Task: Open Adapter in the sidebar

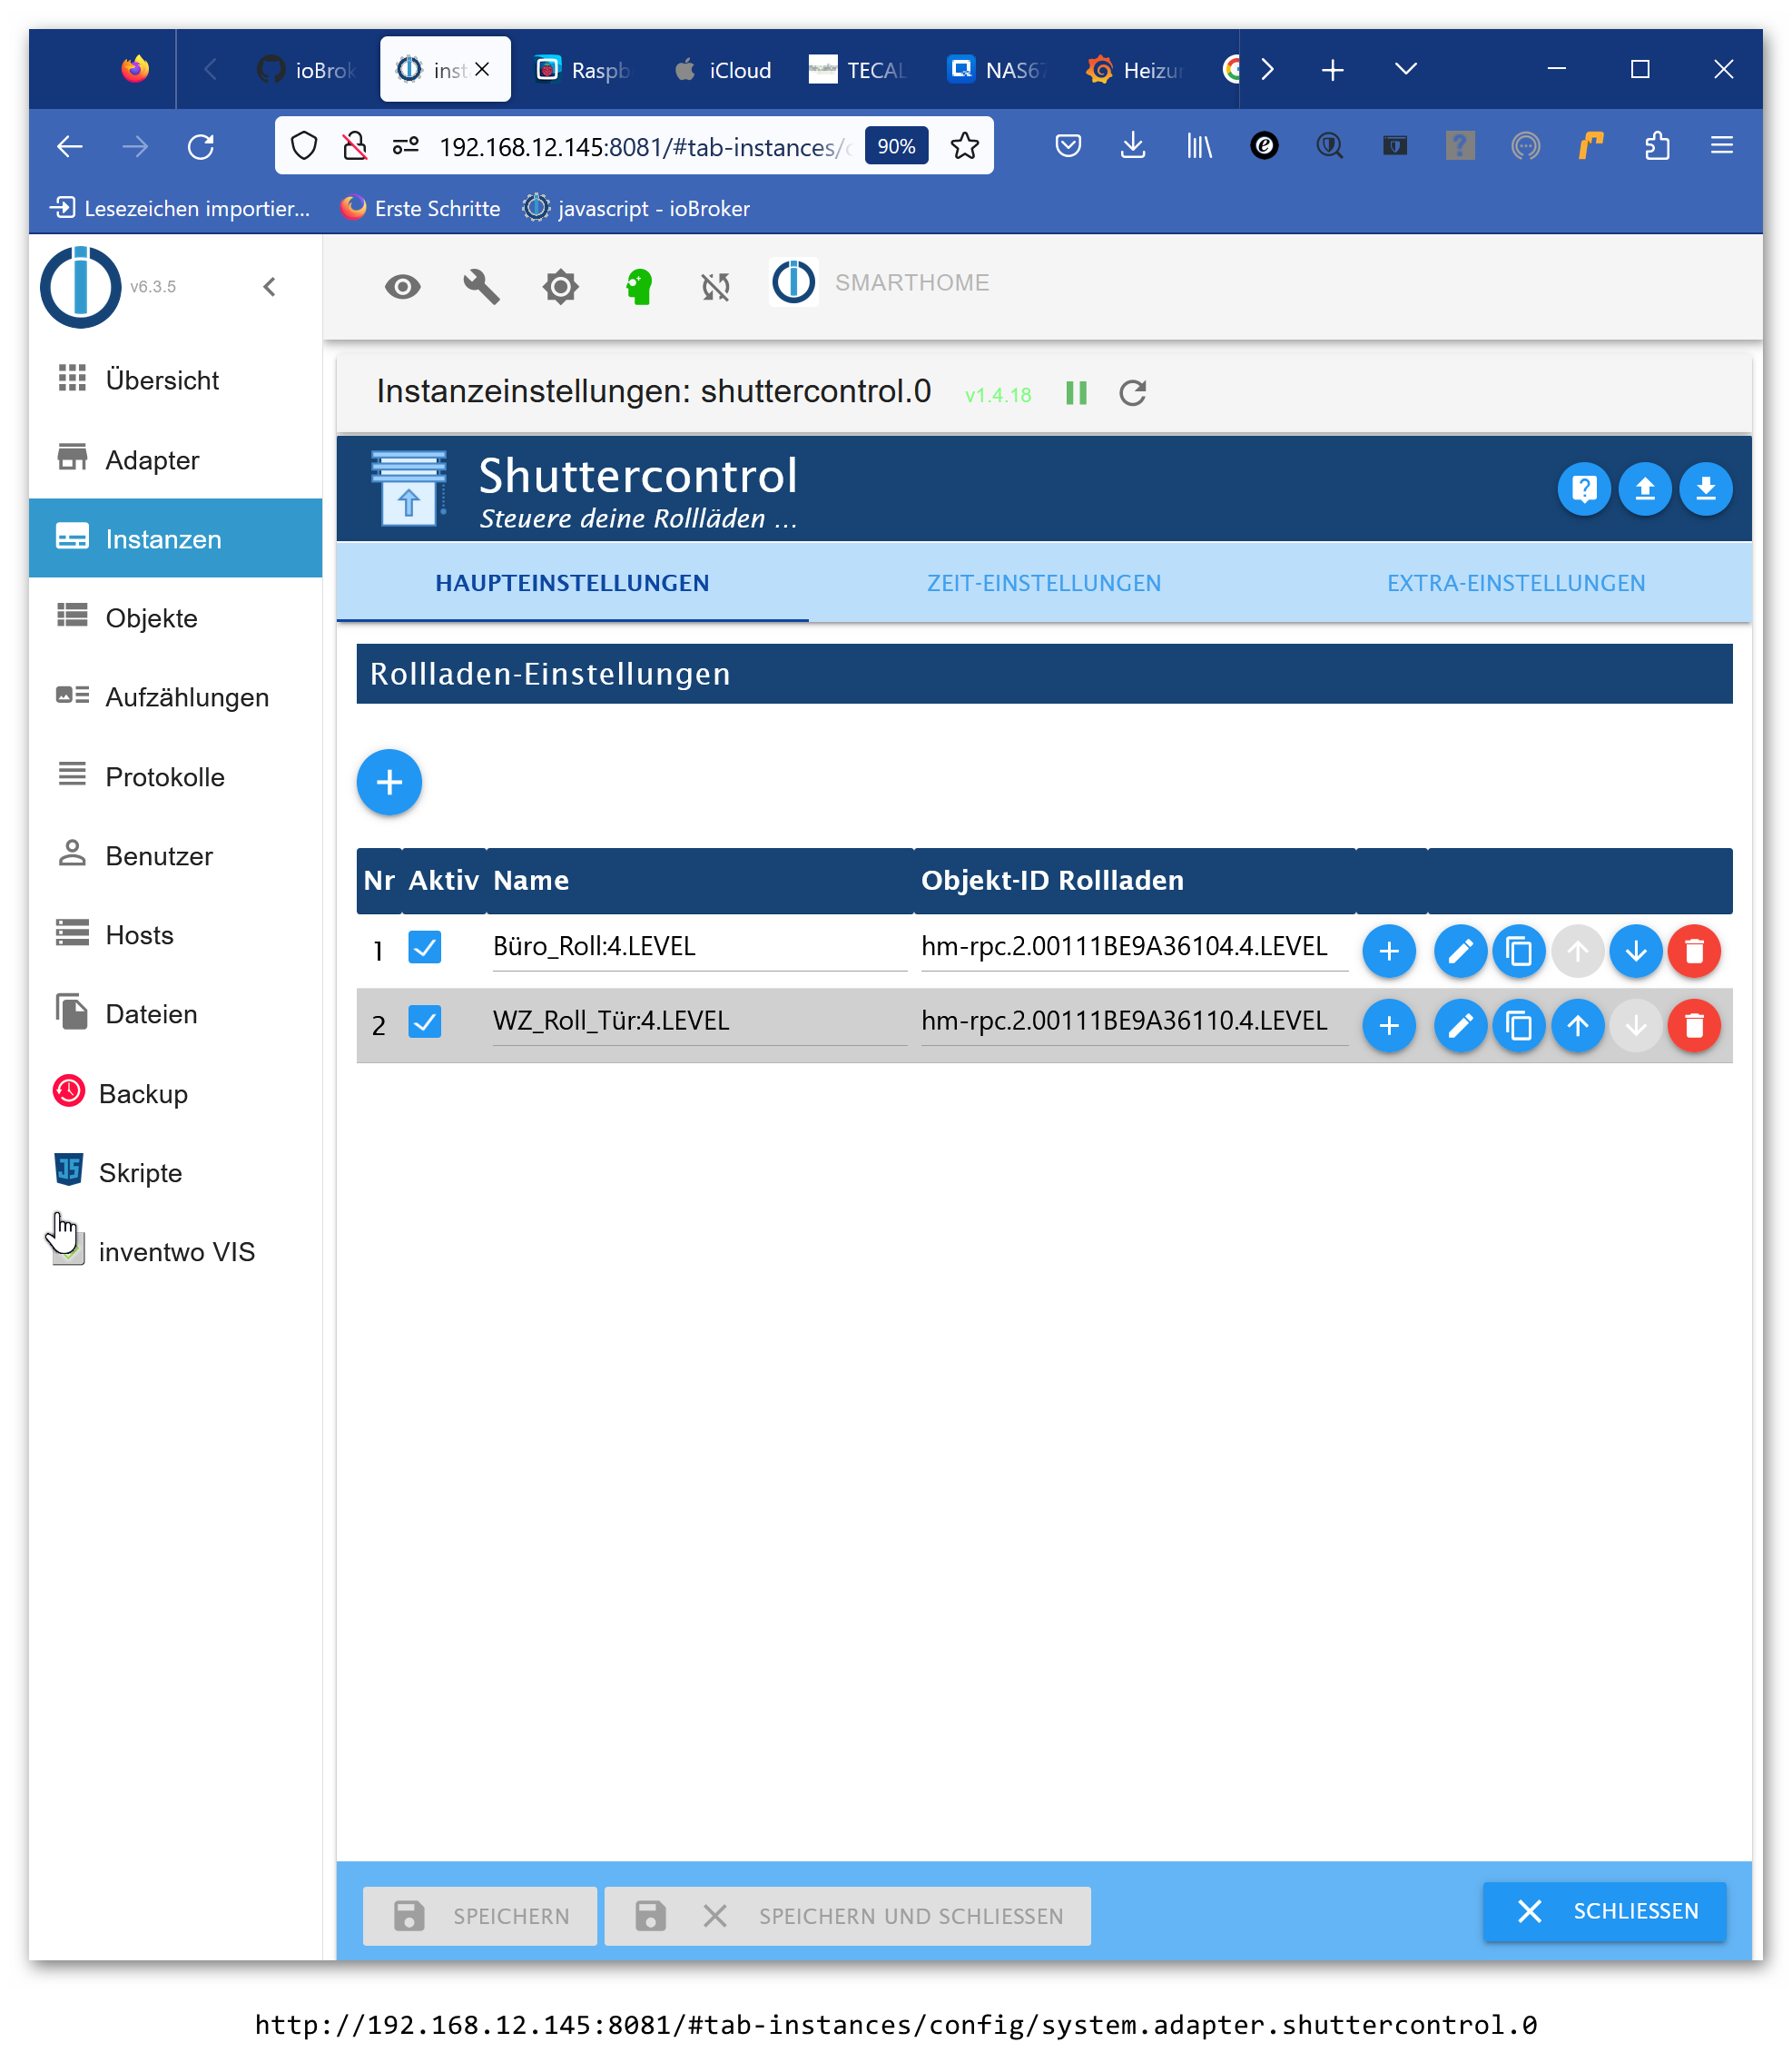Action: pos(176,460)
